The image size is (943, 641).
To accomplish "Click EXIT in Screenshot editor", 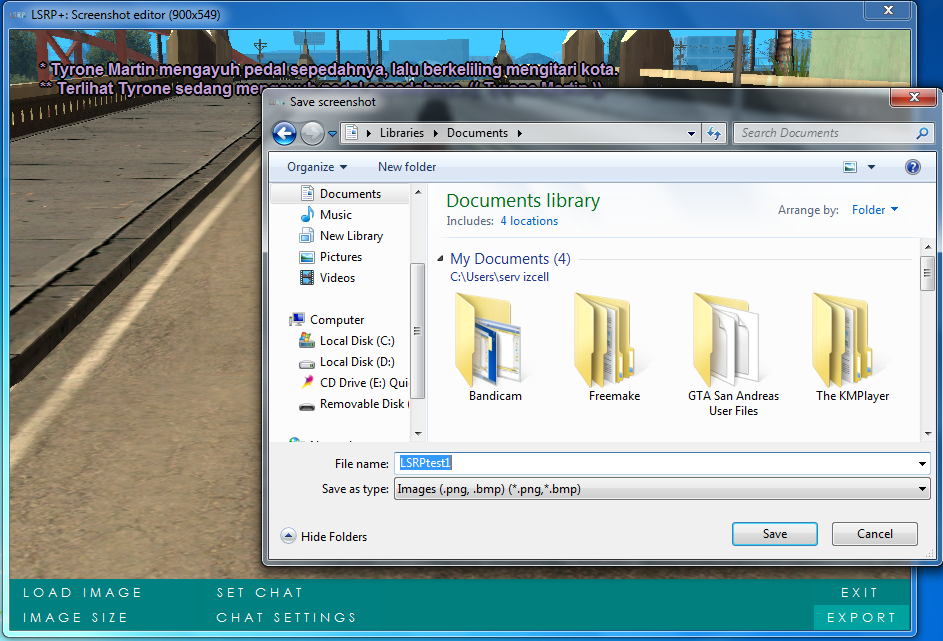I will coord(859,592).
